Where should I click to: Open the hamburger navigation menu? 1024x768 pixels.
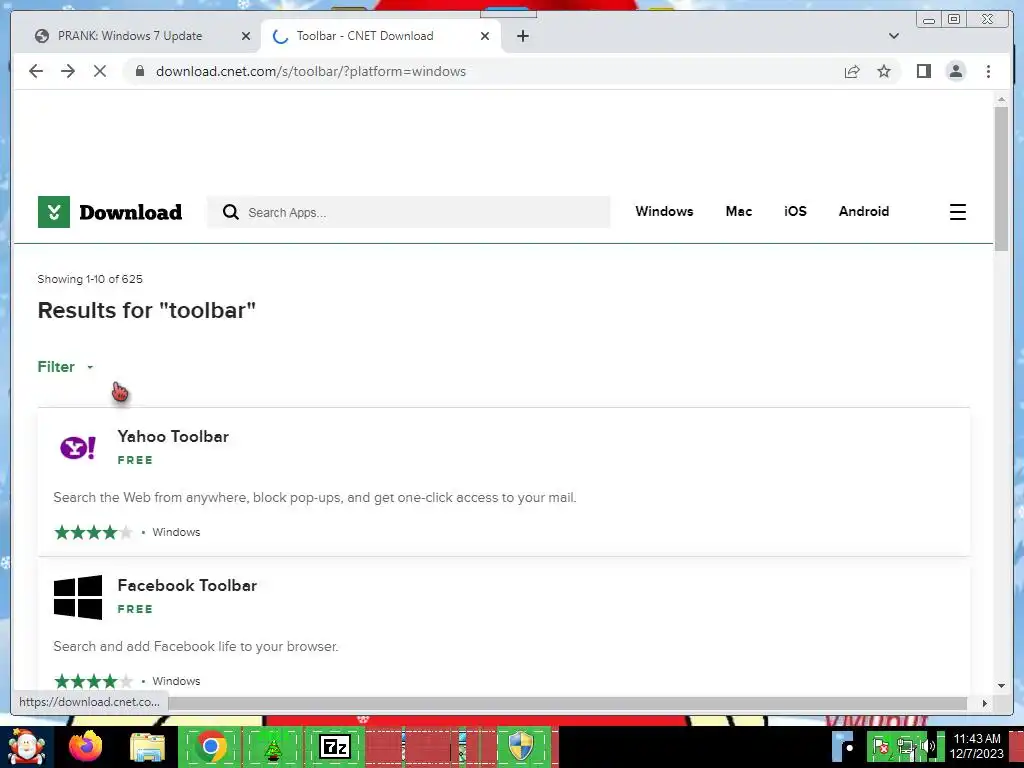pyautogui.click(x=957, y=212)
